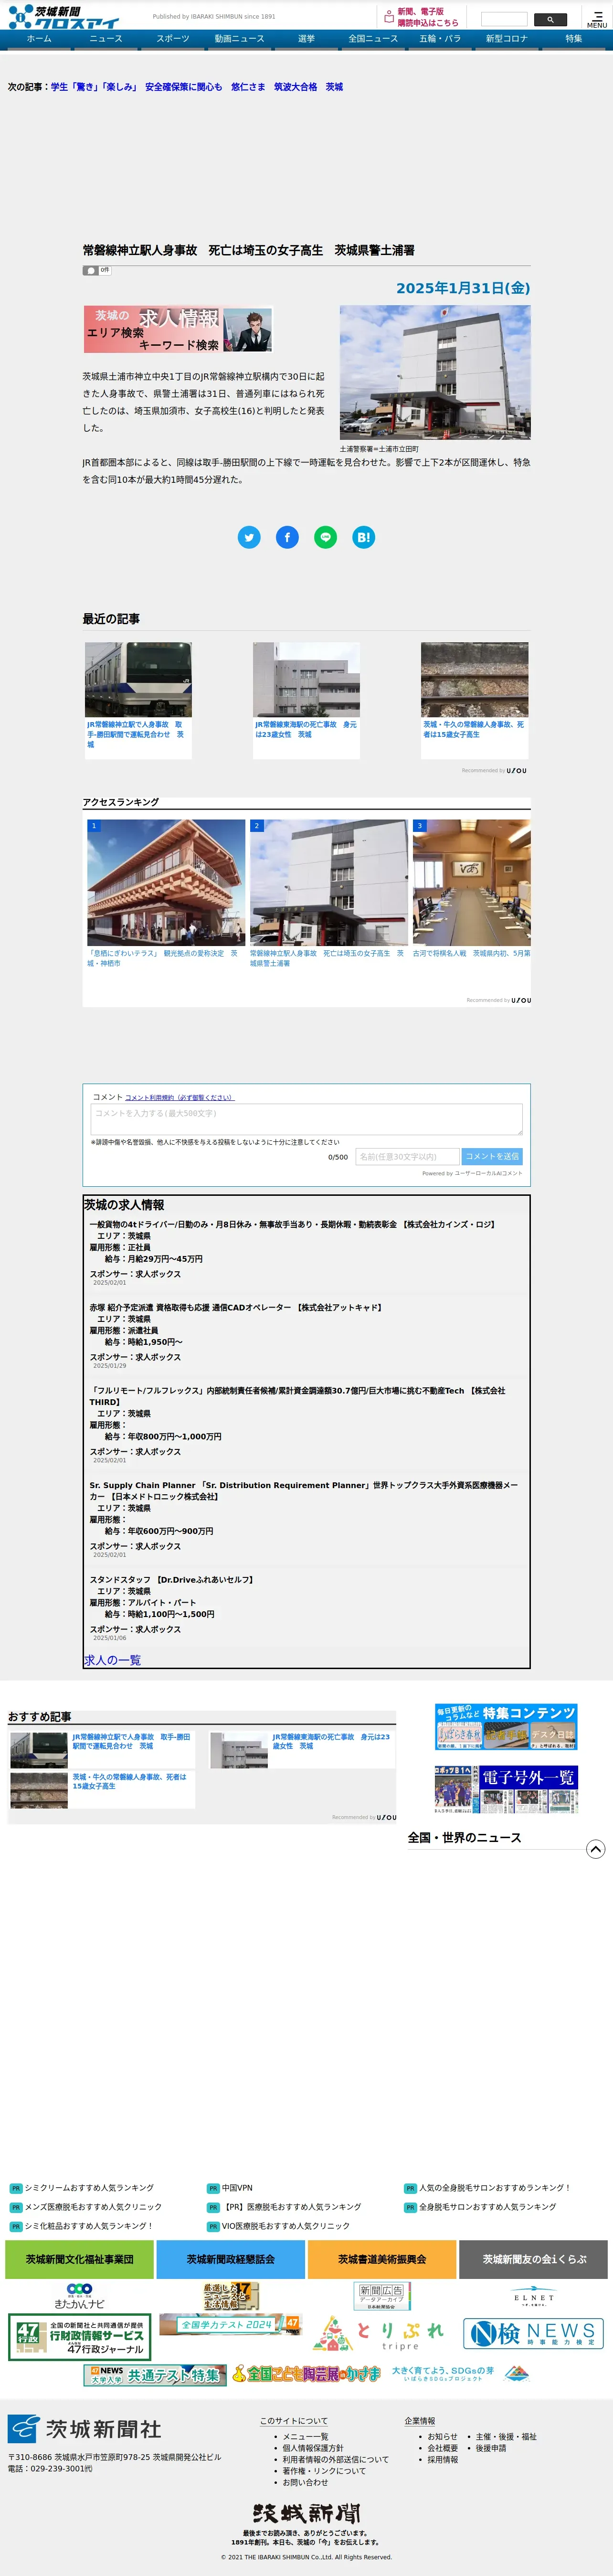Click the commenter name input field
The image size is (613, 2576).
407,1156
